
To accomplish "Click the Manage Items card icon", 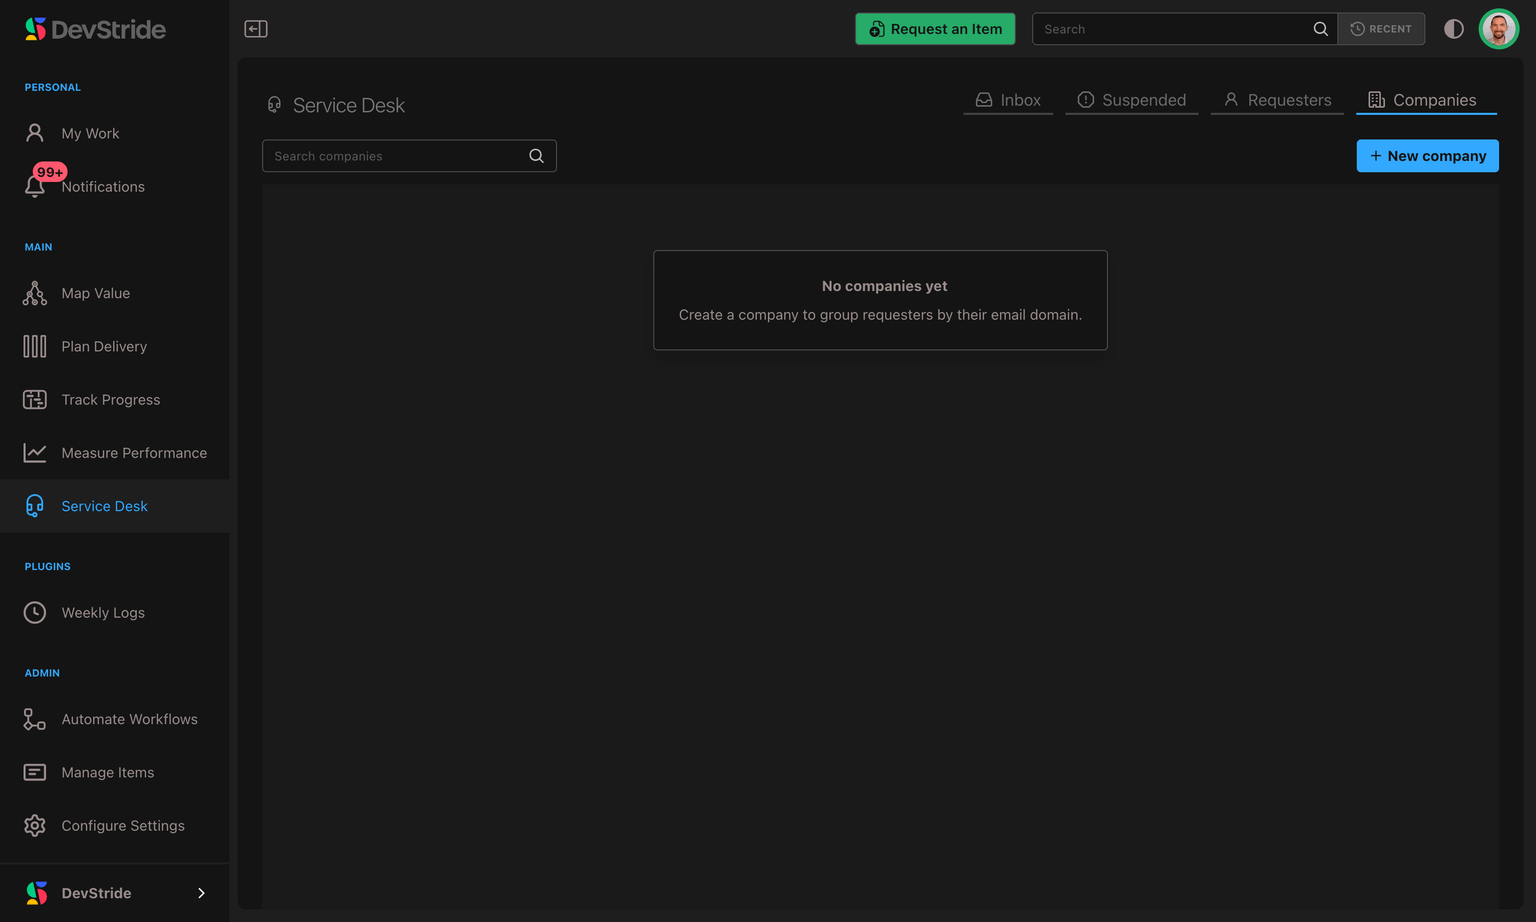I will [35, 772].
